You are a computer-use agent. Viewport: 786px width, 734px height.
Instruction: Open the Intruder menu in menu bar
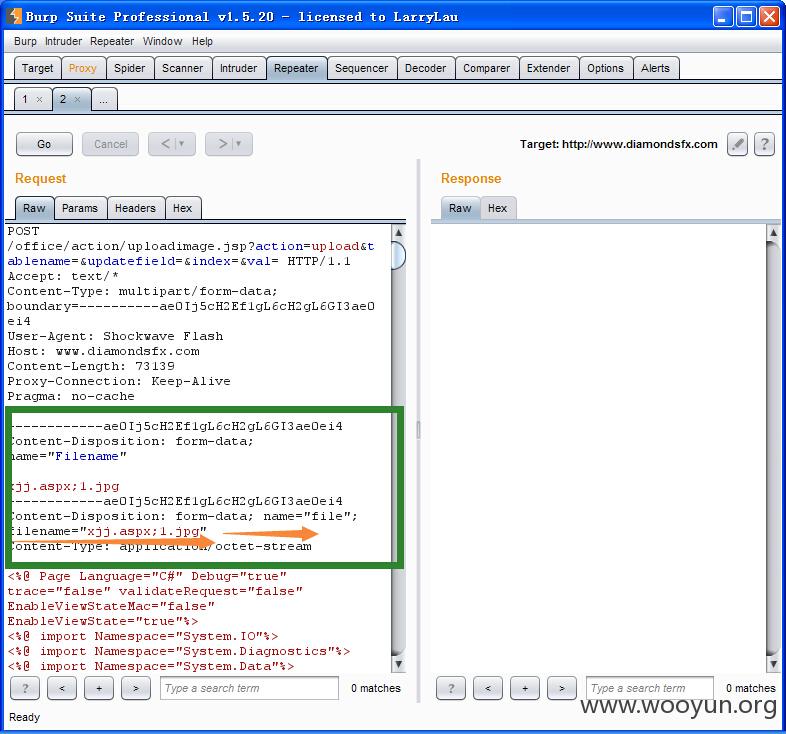tap(63, 41)
